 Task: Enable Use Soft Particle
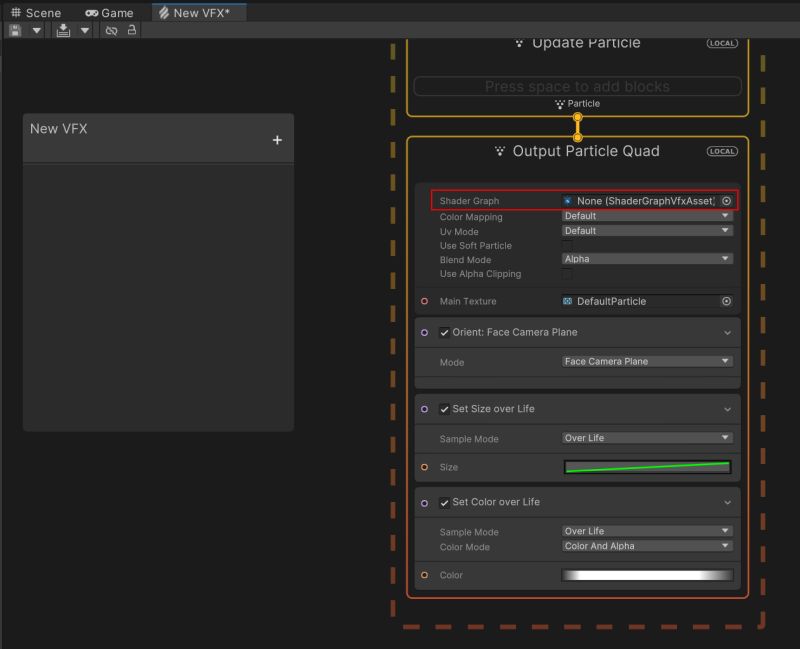[567, 245]
